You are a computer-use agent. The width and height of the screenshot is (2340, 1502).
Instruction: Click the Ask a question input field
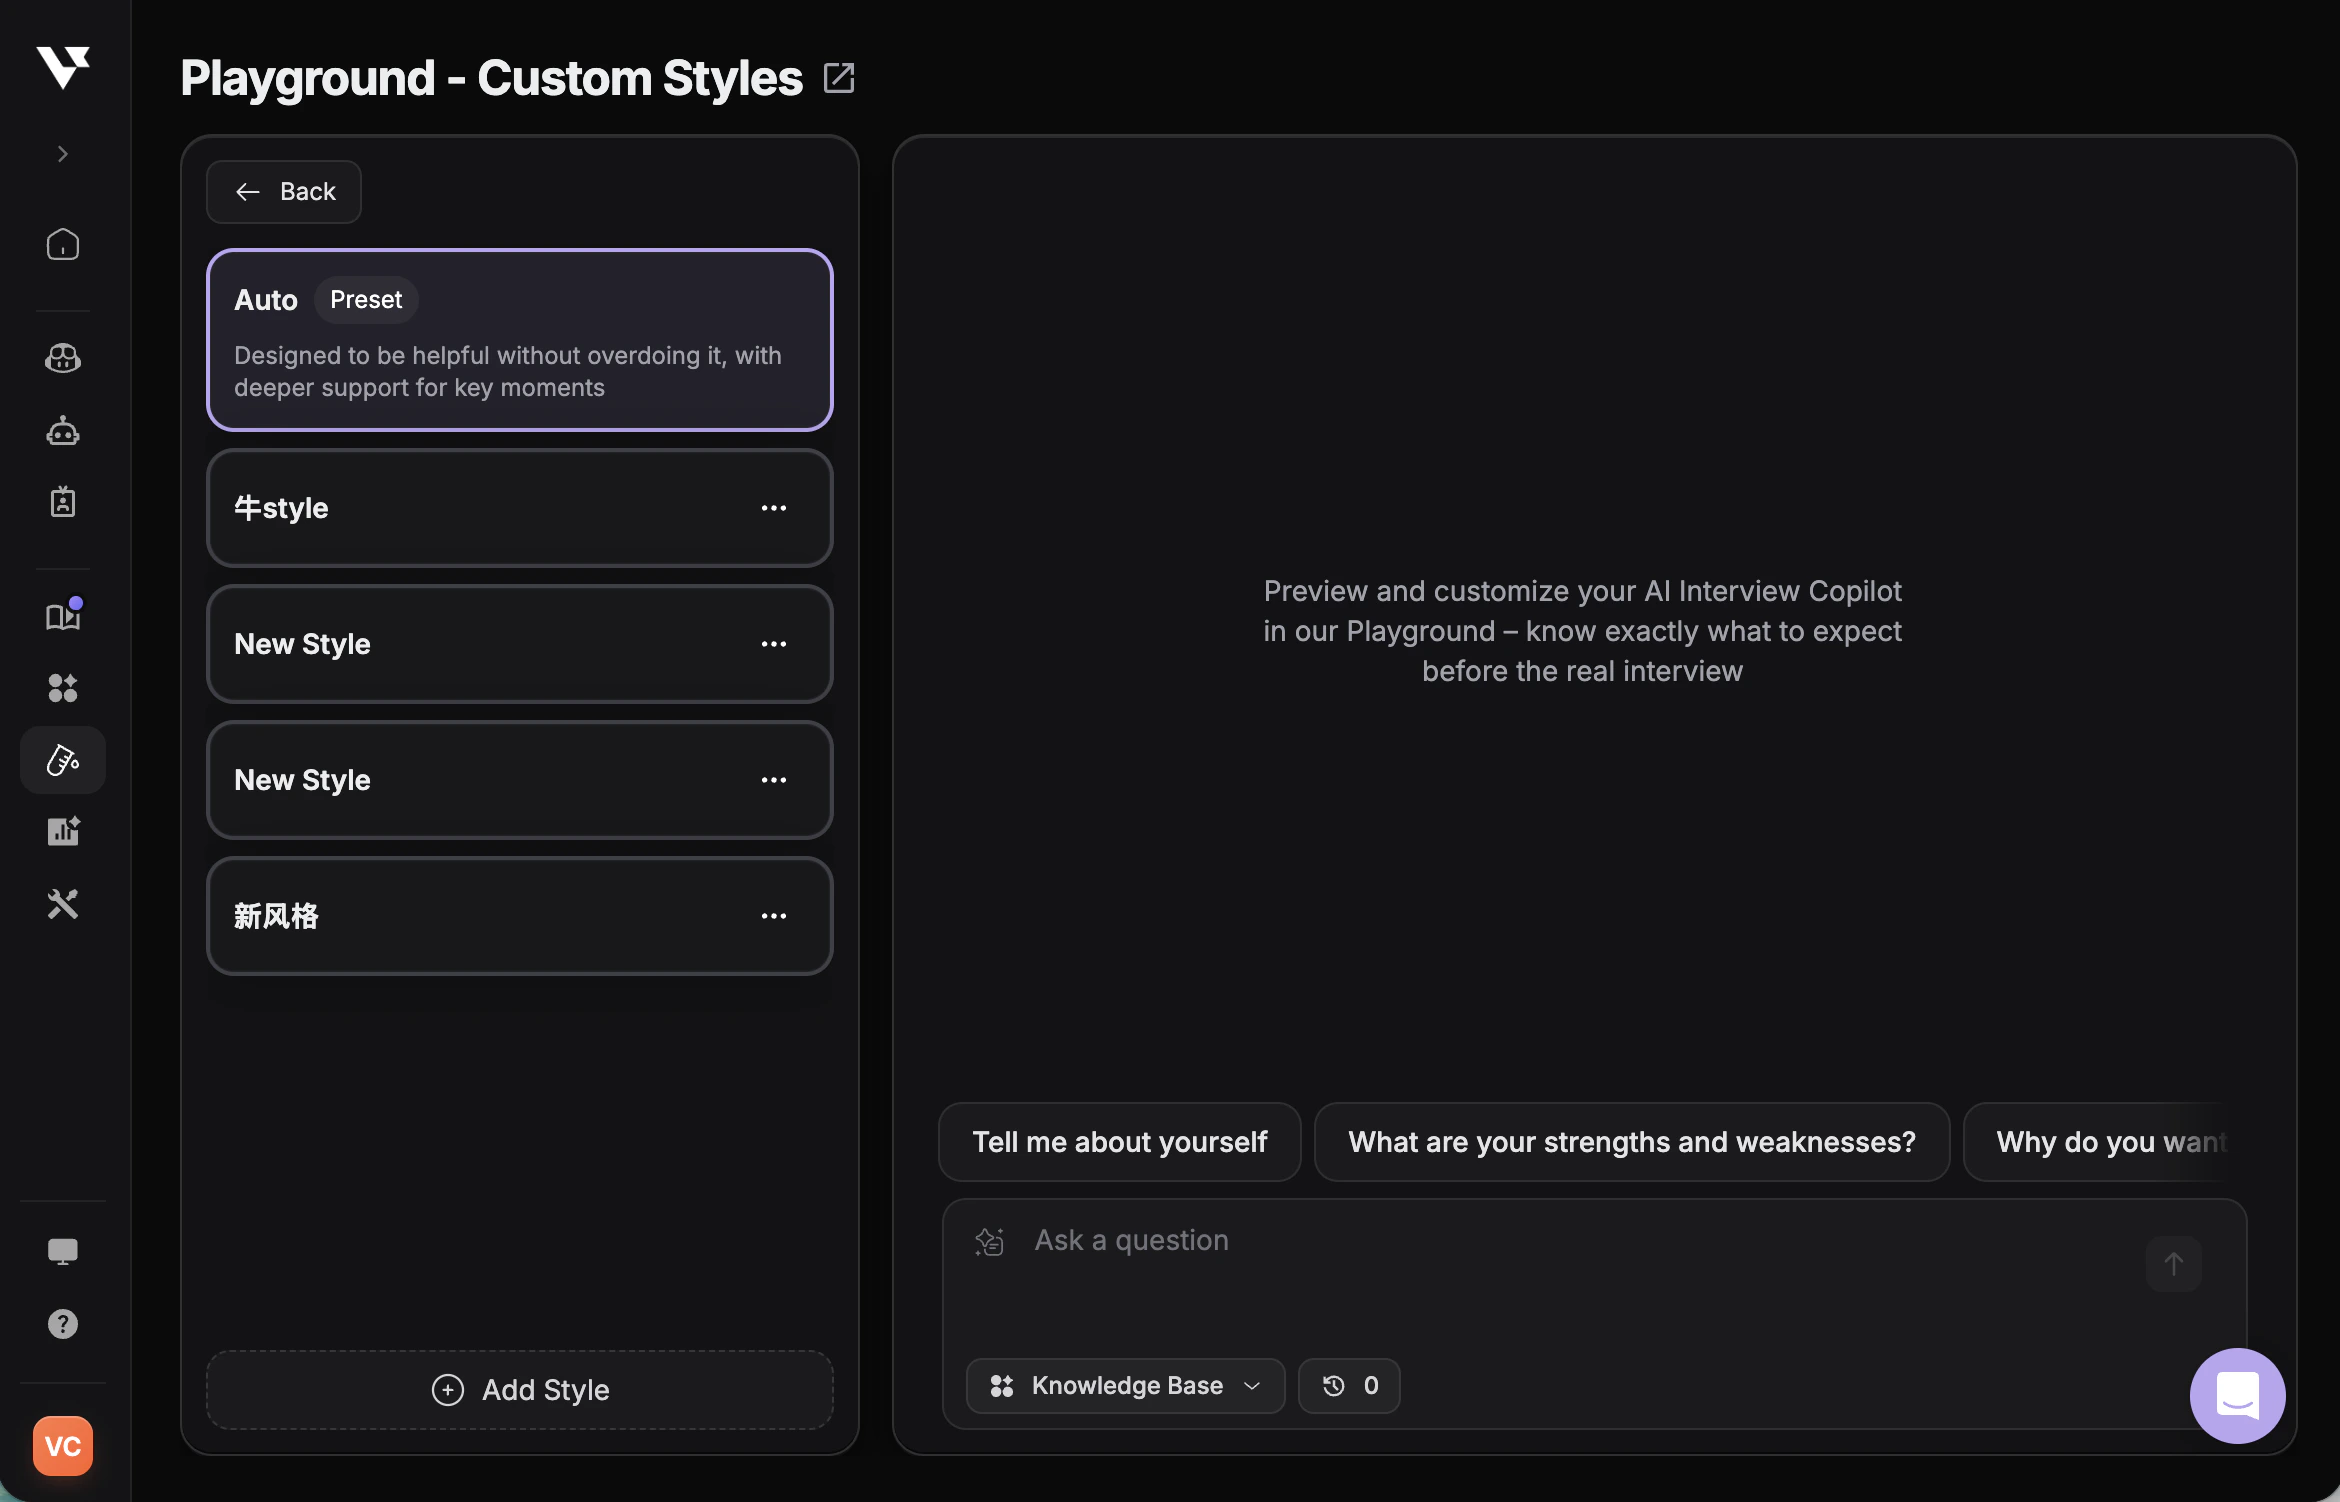1300,1240
